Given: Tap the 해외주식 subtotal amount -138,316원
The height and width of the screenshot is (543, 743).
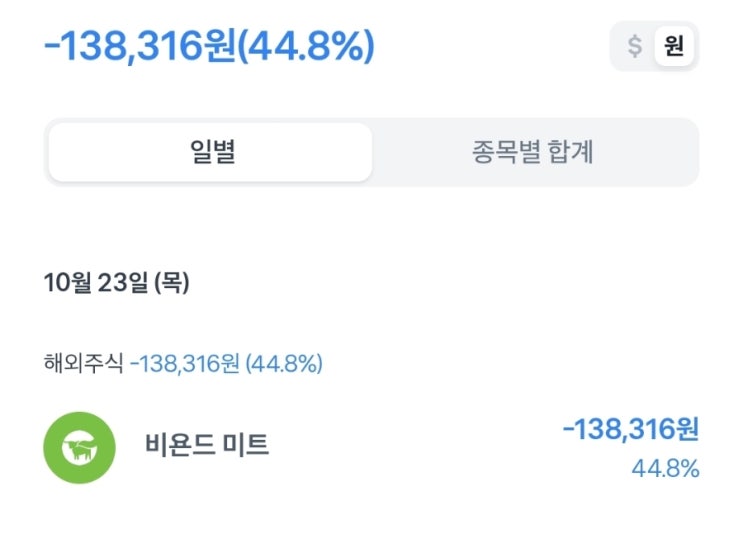Looking at the screenshot, I should tap(184, 364).
